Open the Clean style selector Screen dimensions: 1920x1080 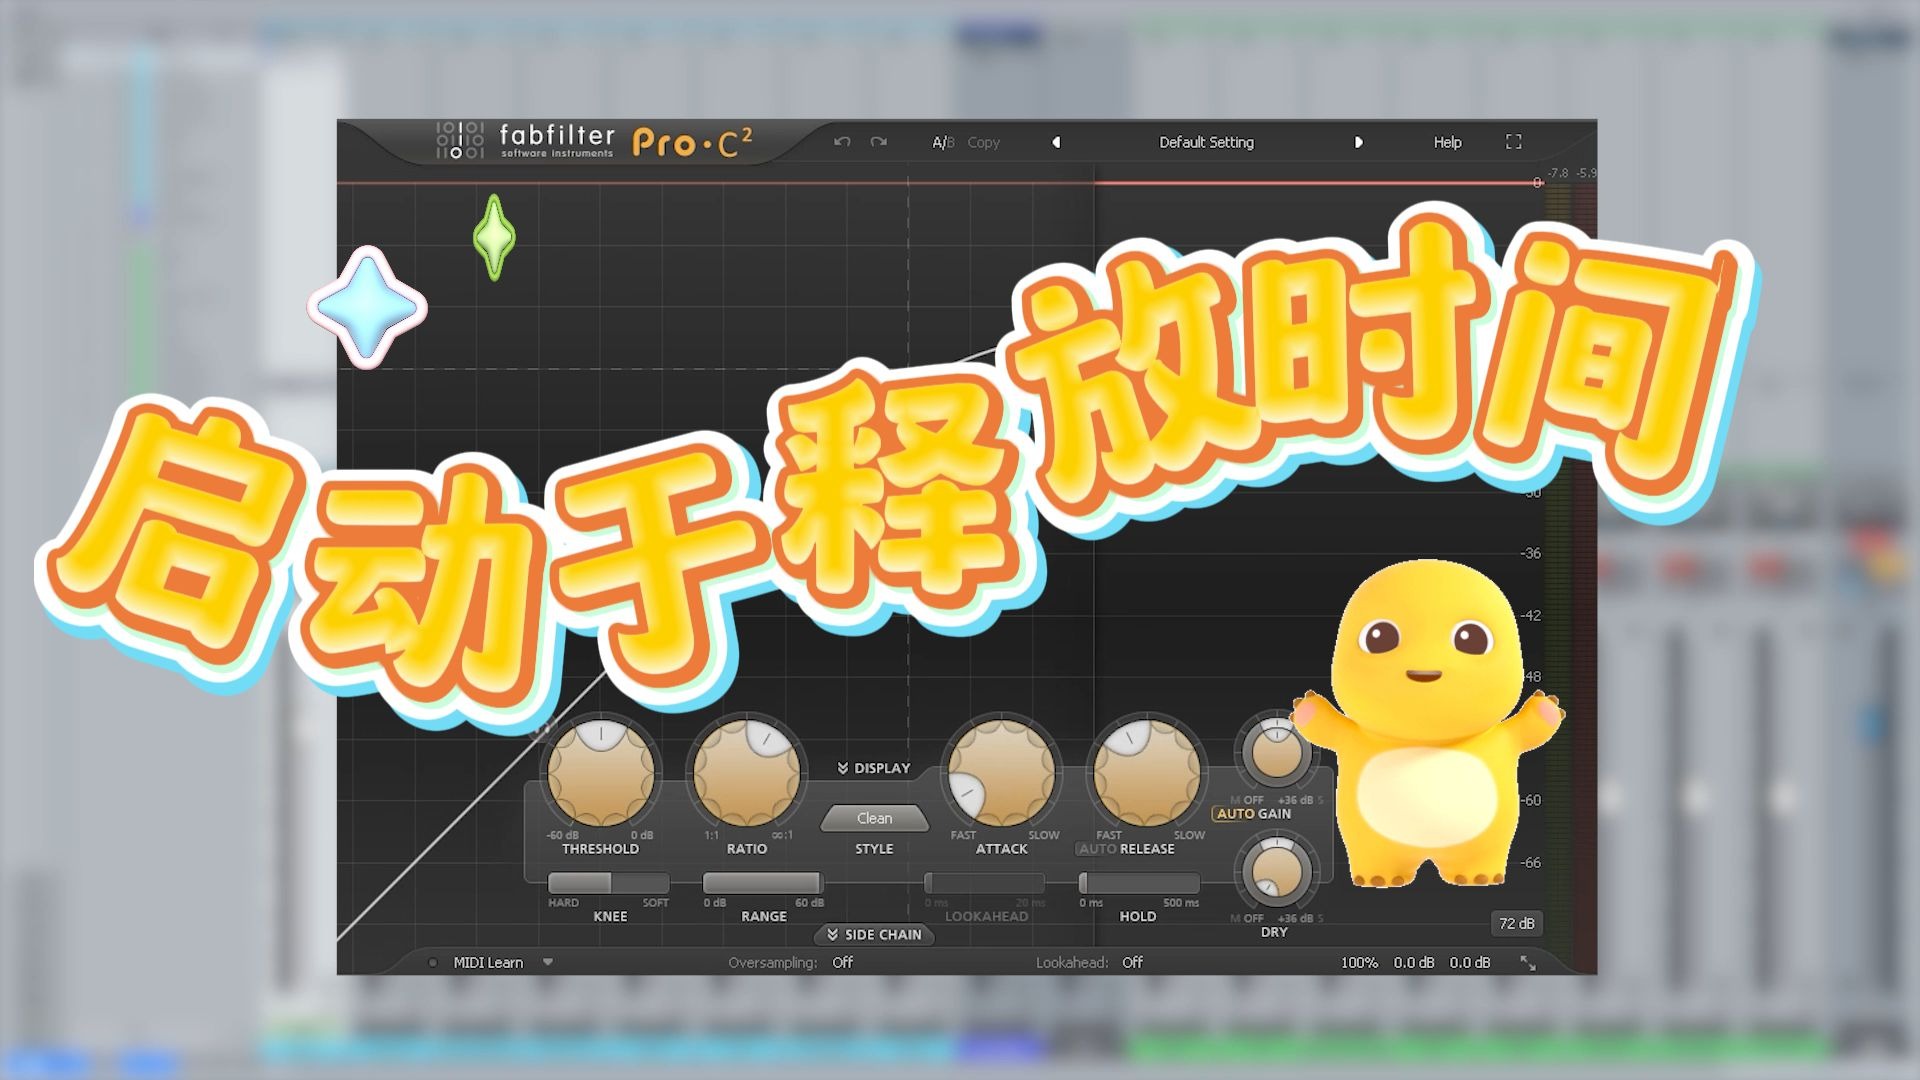874,818
